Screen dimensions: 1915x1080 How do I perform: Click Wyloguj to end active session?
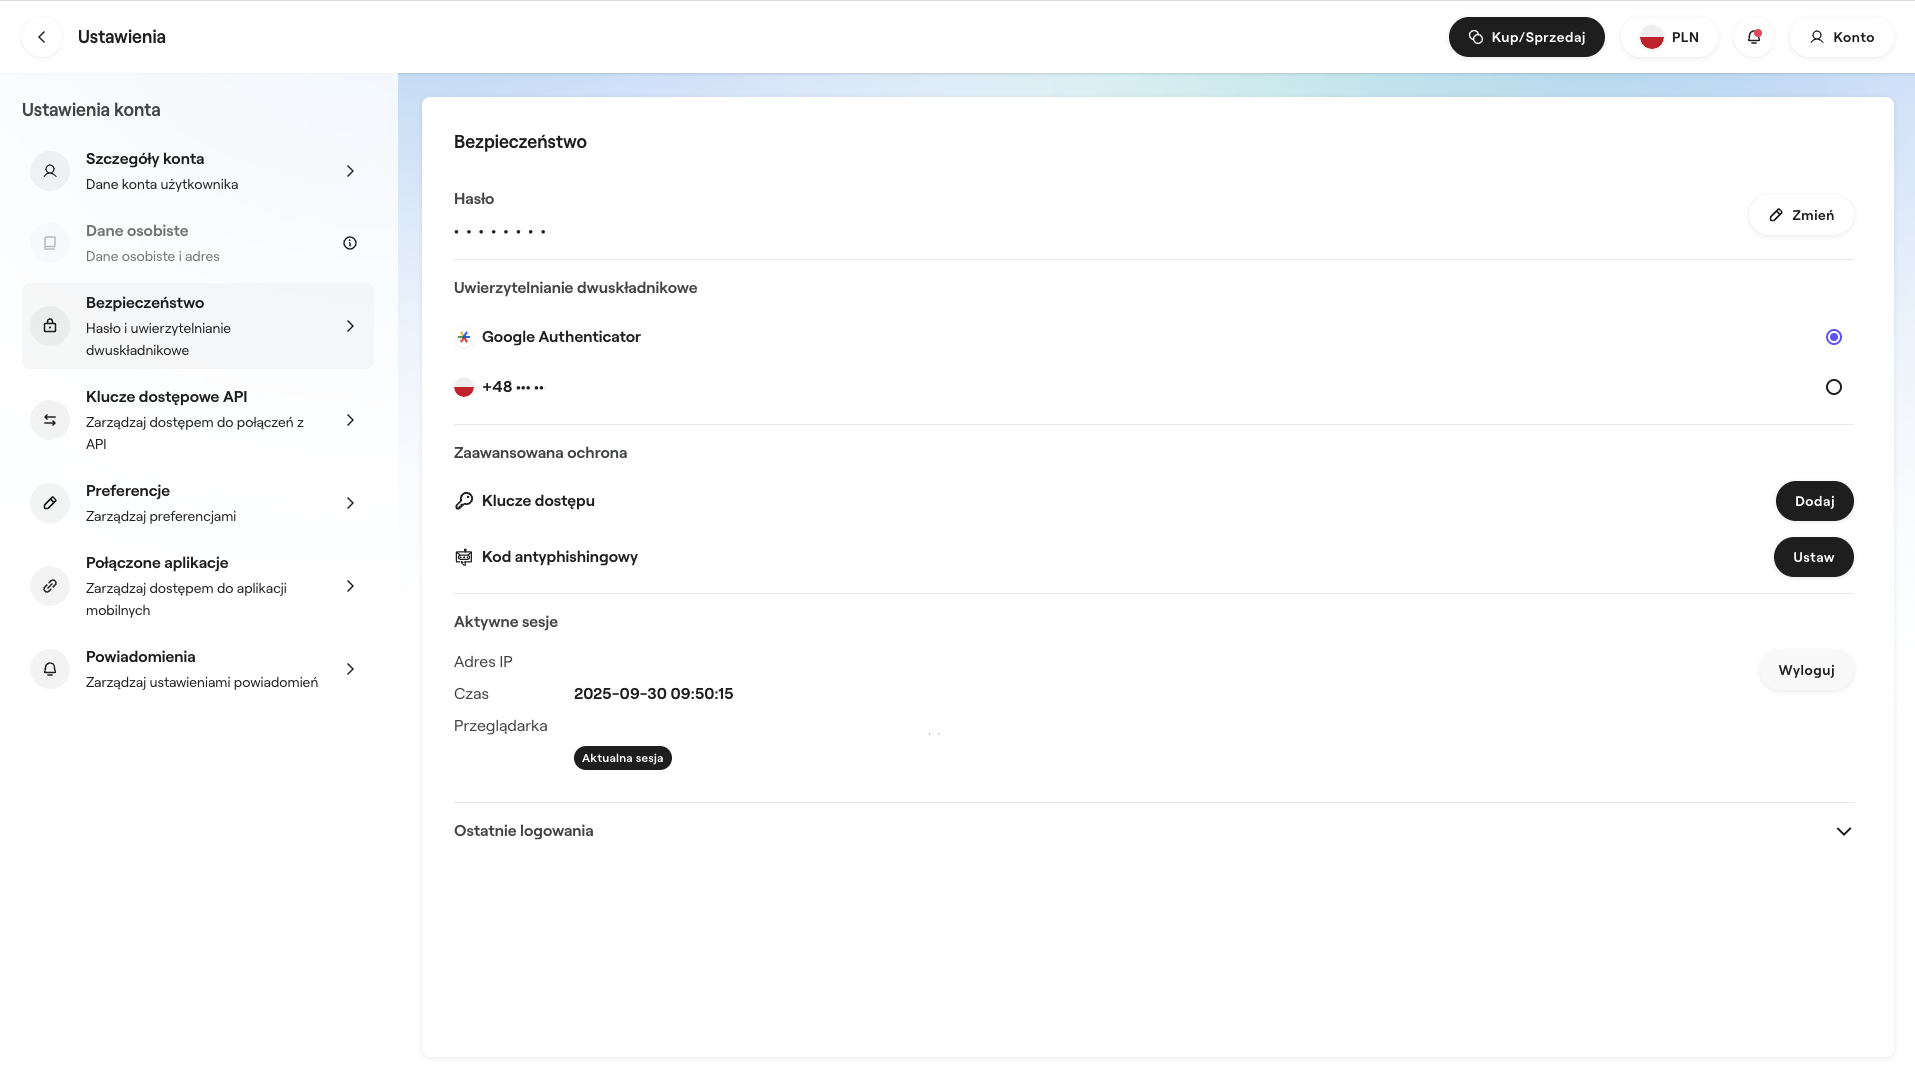coord(1806,670)
